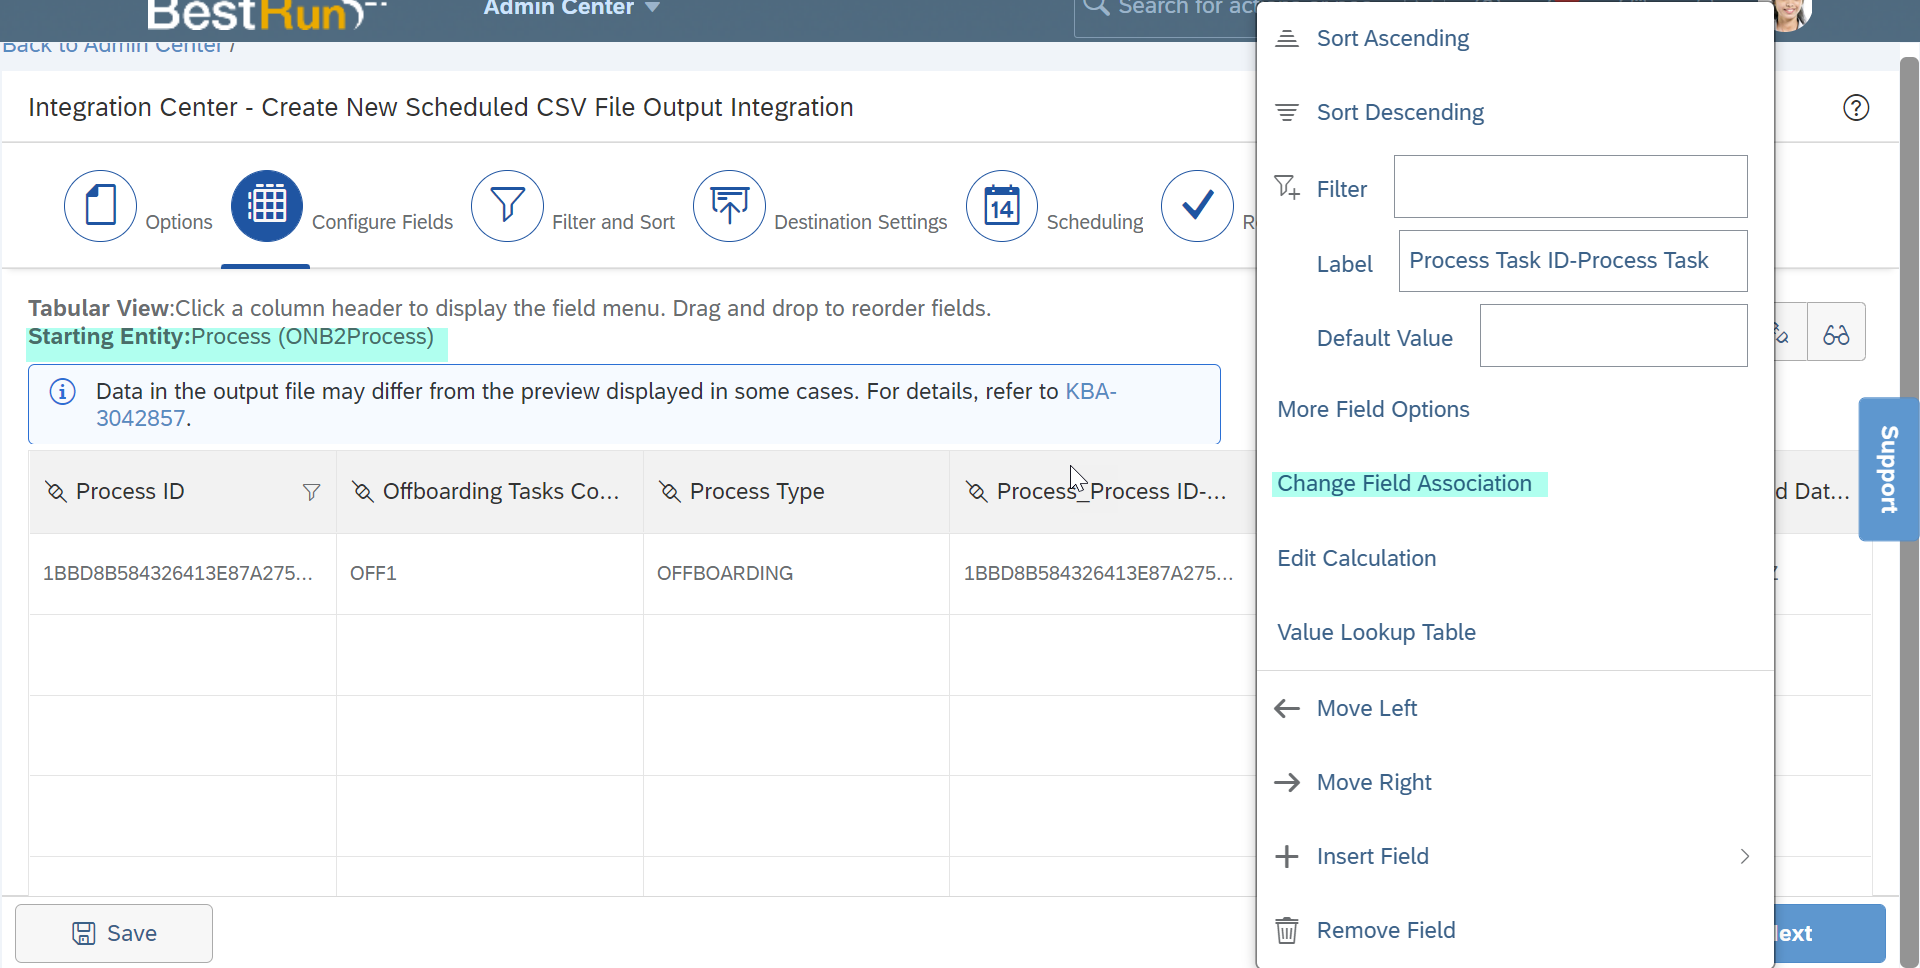The width and height of the screenshot is (1920, 968).
Task: Expand the Insert Field submenu chevron
Action: click(1745, 857)
